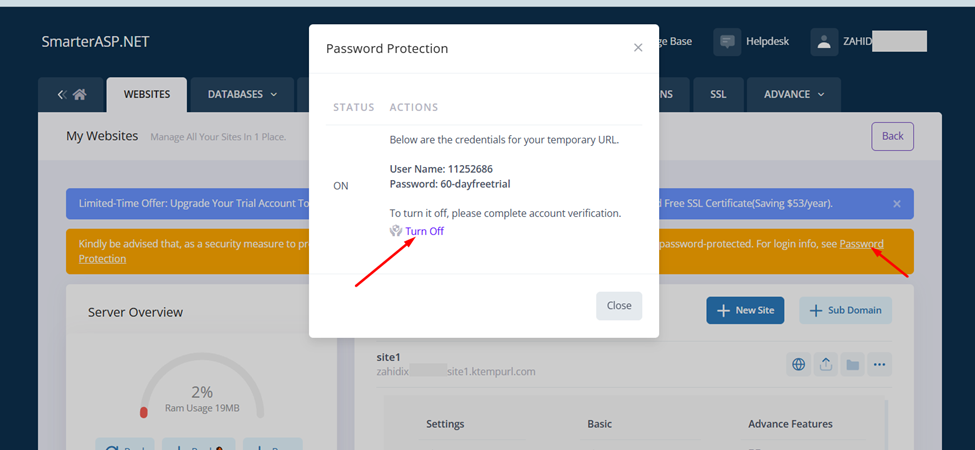Click the Sub Domain button
The image size is (975, 450).
845,310
